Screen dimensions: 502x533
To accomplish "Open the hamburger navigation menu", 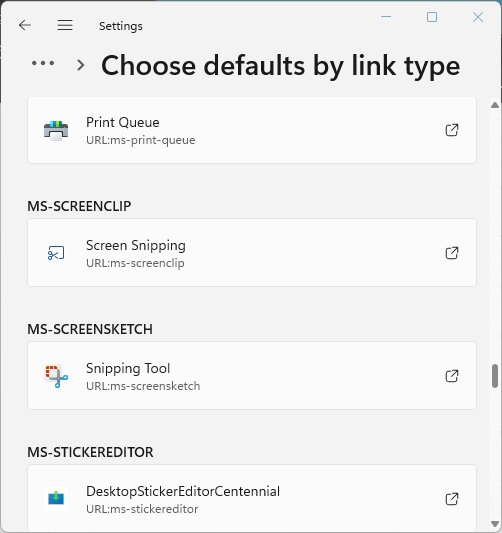I will [x=65, y=25].
